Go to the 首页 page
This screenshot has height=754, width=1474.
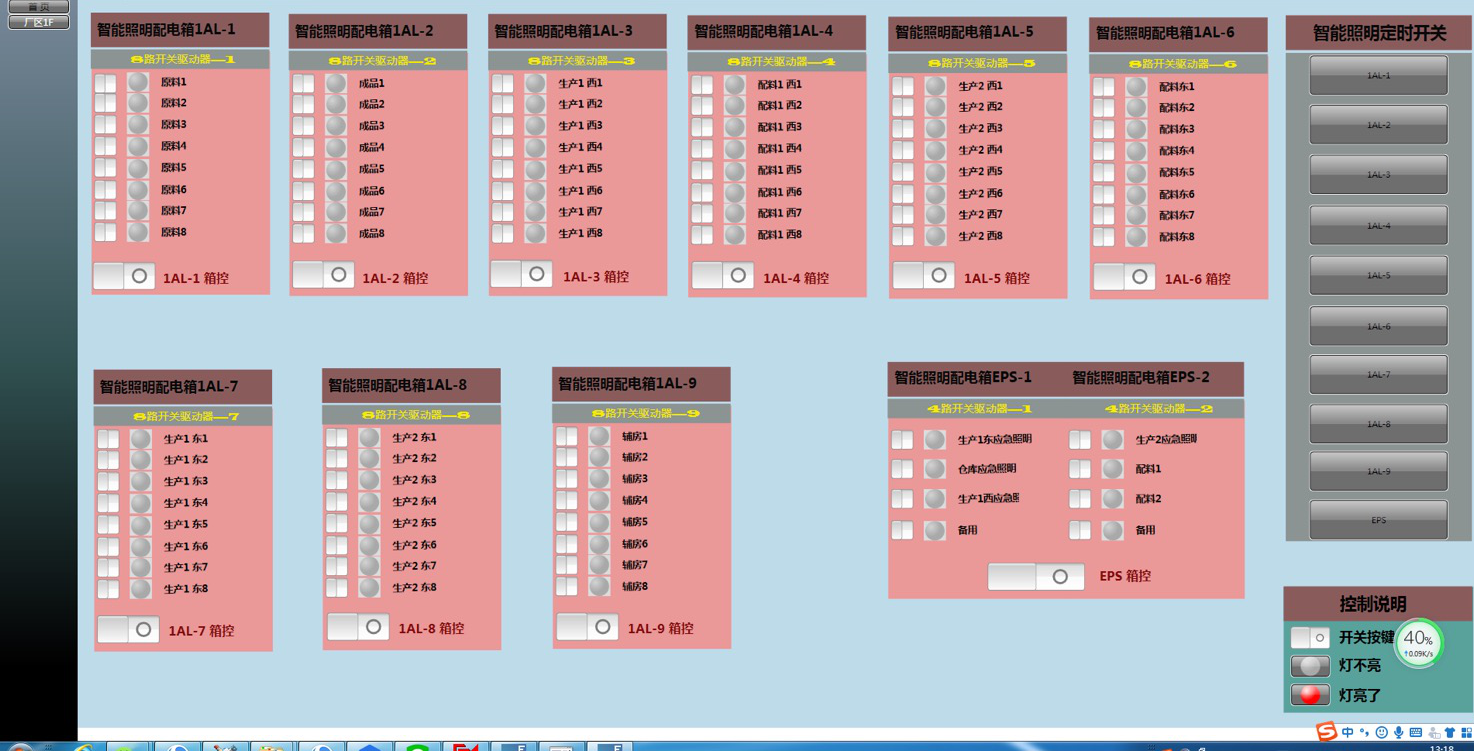point(38,6)
